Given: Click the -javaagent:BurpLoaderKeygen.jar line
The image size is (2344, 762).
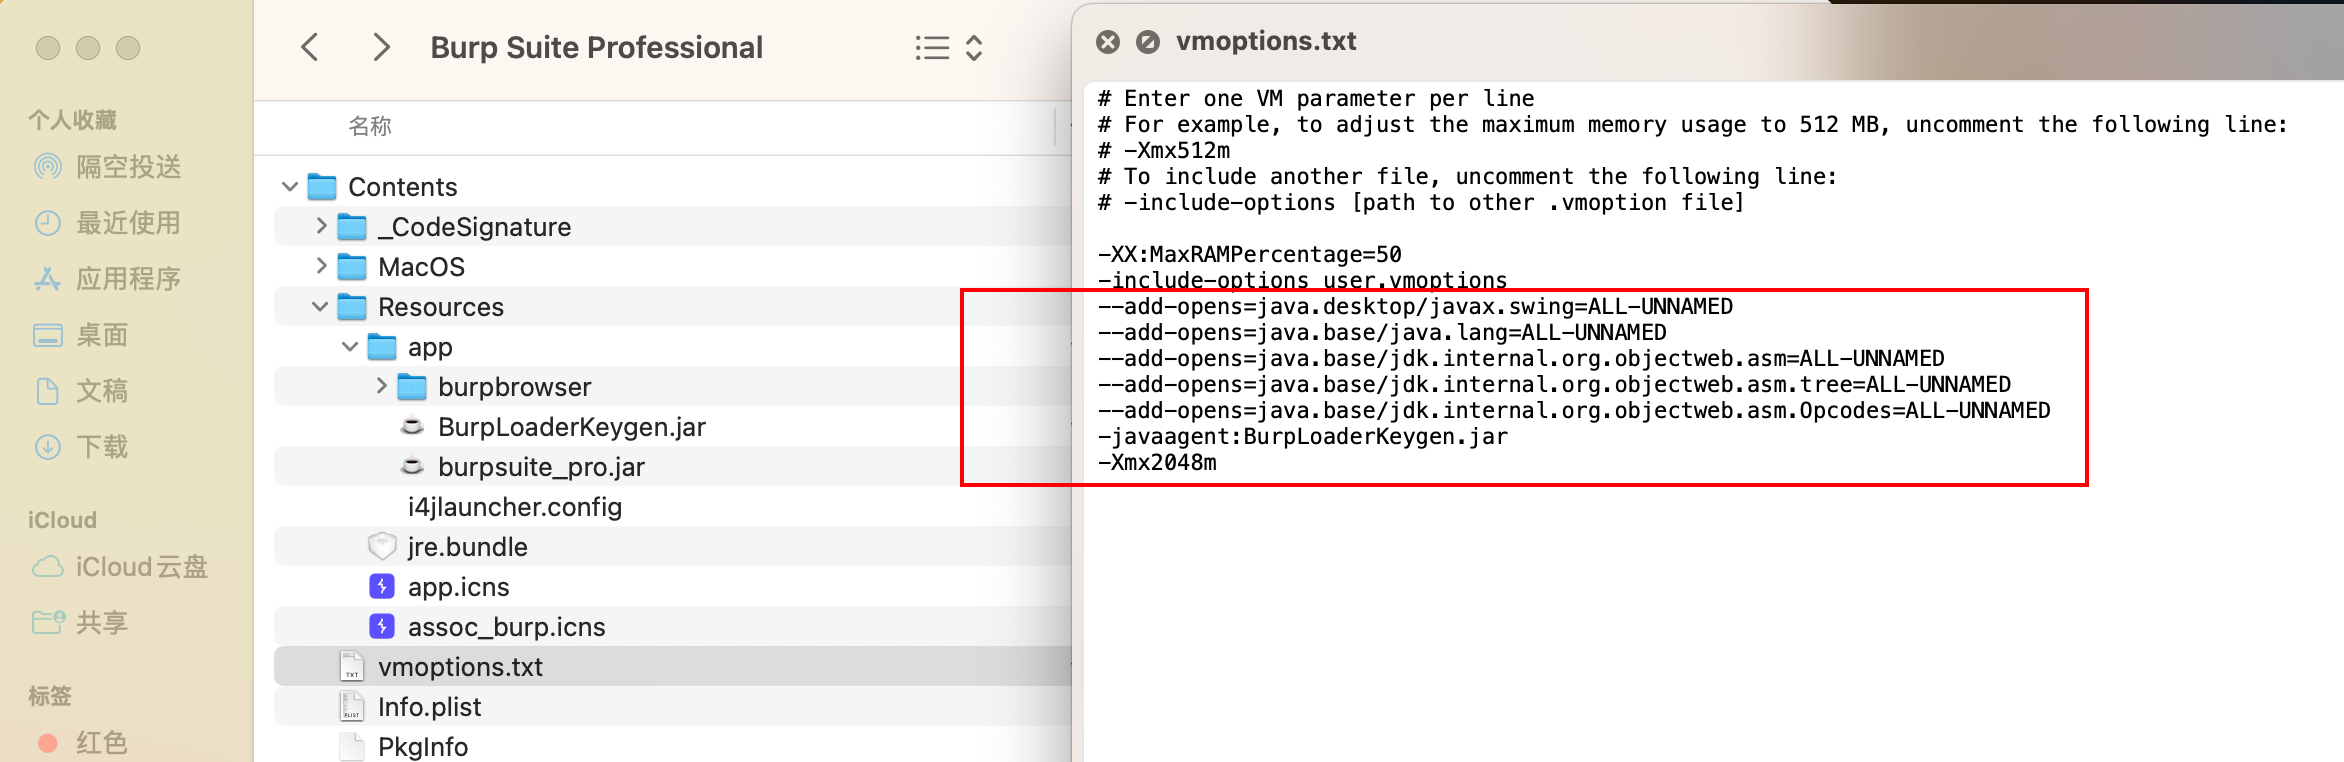Looking at the screenshot, I should [1303, 436].
